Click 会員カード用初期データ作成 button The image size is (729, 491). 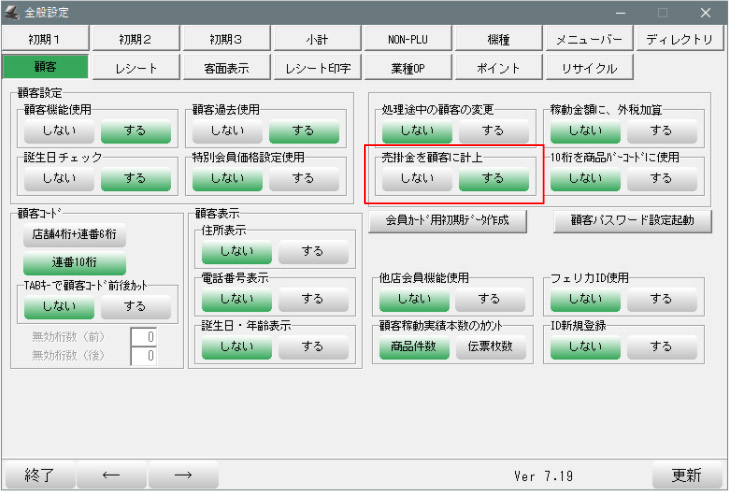tap(448, 221)
